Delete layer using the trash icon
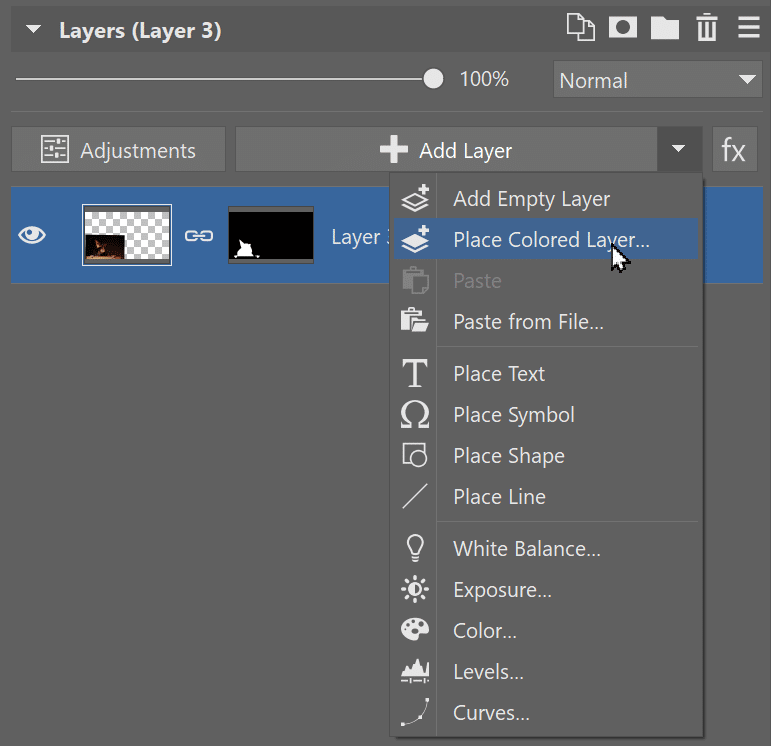The height and width of the screenshot is (746, 771). coord(707,28)
